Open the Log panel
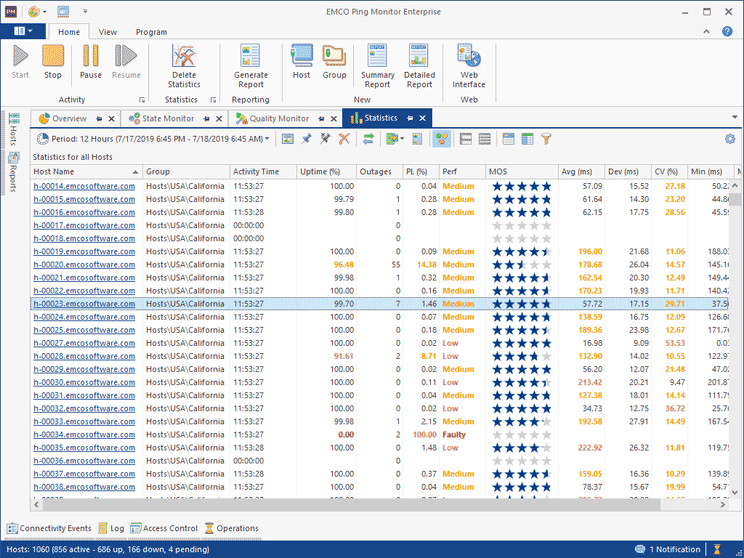Viewport: 744px width, 558px height. coord(111,528)
